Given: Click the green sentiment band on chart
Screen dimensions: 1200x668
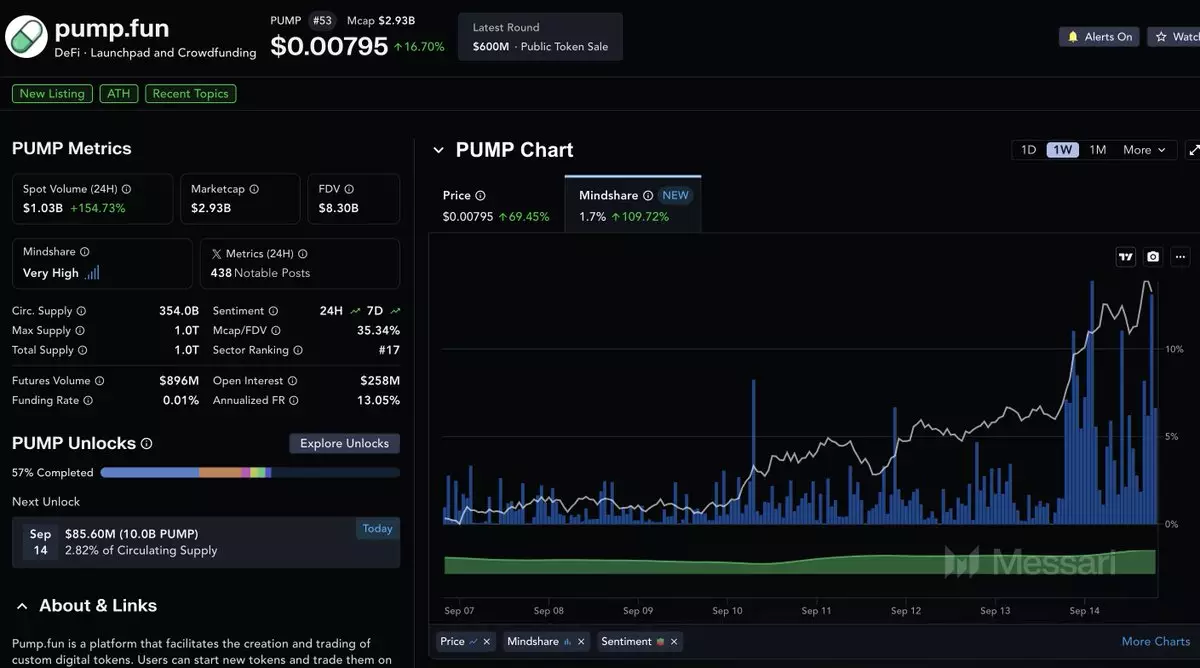Looking at the screenshot, I should point(800,563).
